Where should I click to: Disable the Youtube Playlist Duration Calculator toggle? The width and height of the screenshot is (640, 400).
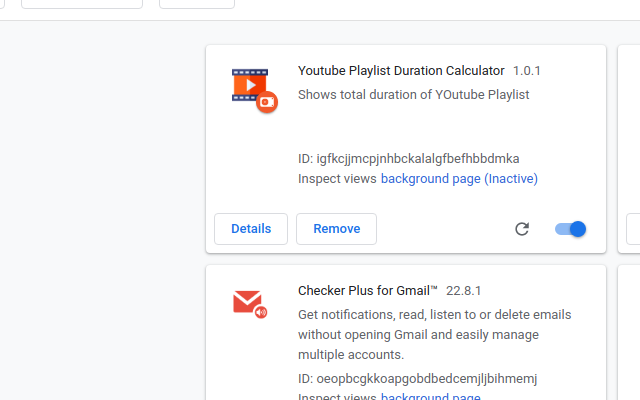click(570, 229)
